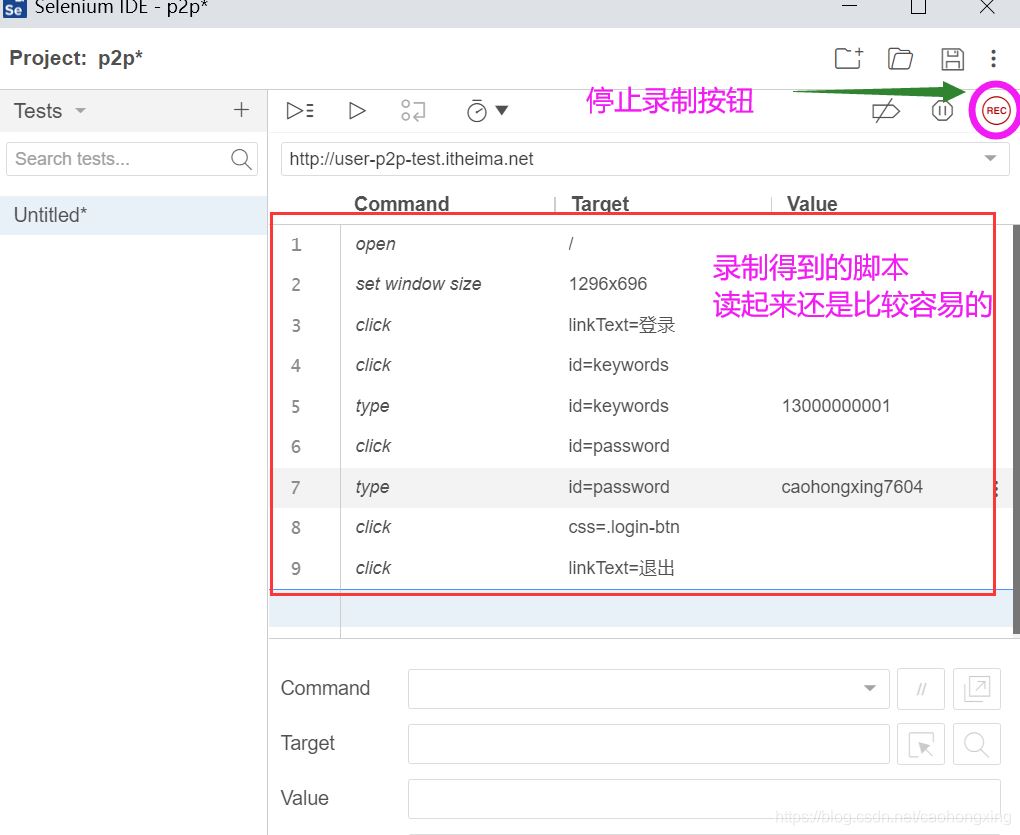This screenshot has height=835, width=1020.
Task: Minimize the Selenium IDE window
Action: pos(849,6)
